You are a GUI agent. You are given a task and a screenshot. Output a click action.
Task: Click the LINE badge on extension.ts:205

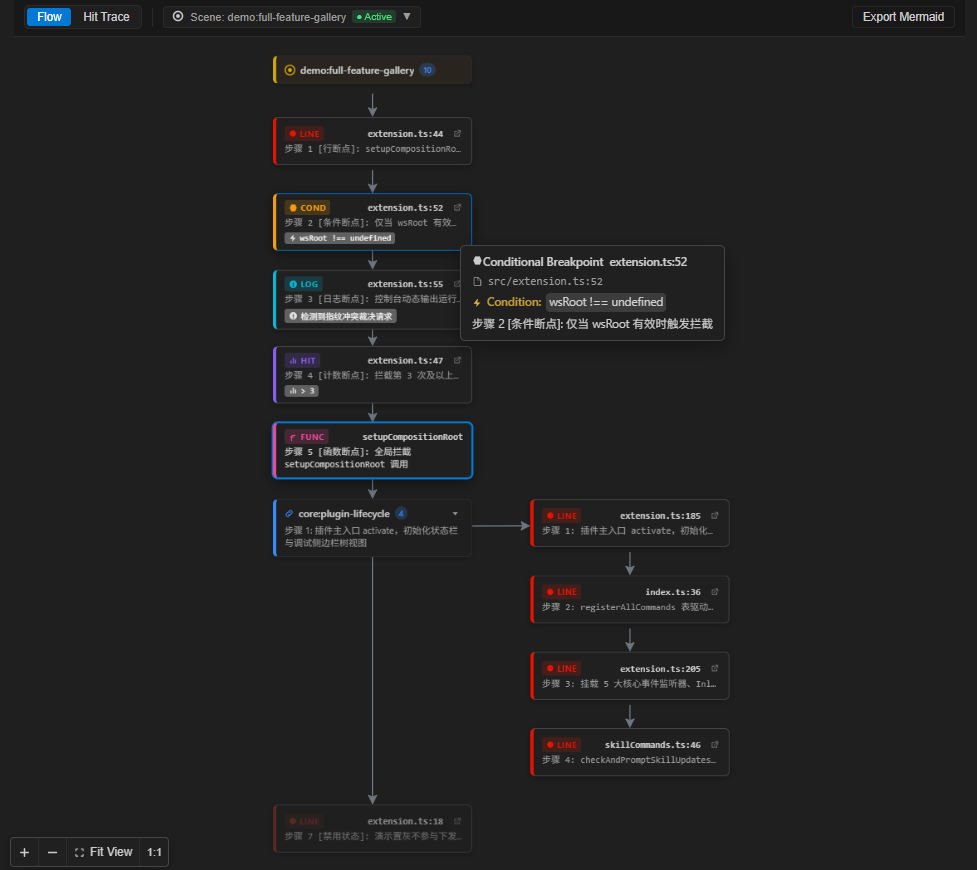click(561, 669)
